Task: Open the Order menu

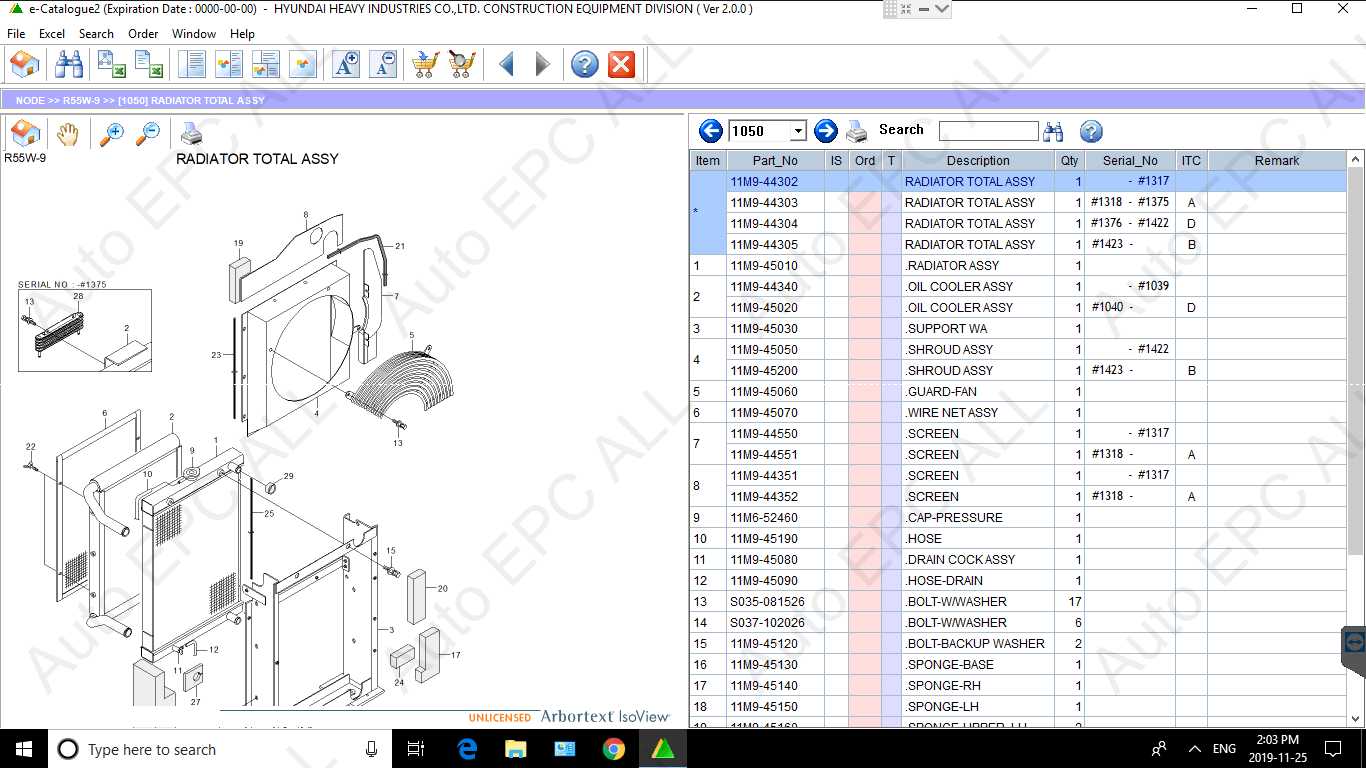Action: pyautogui.click(x=143, y=33)
